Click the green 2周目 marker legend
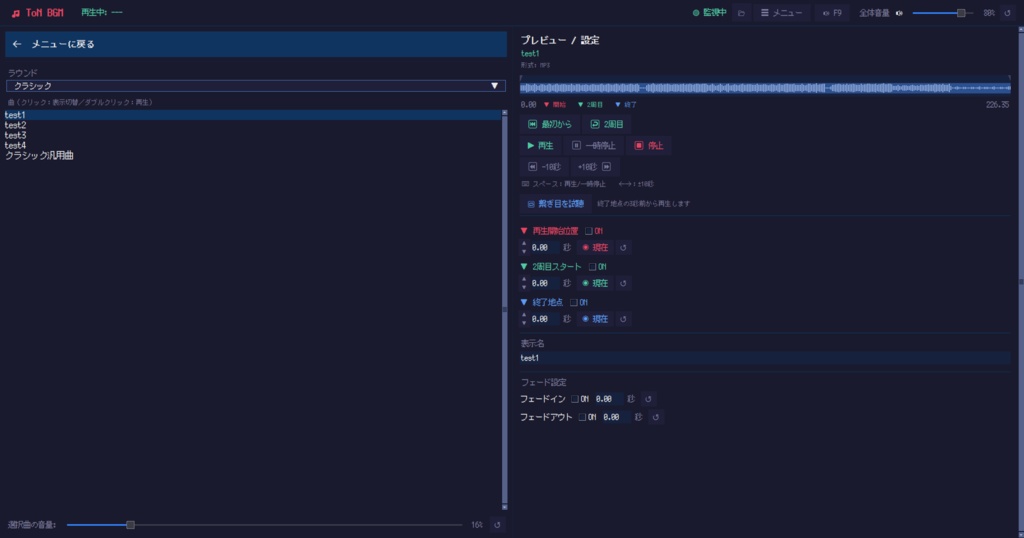Viewport: 1024px width, 538px height. (590, 104)
